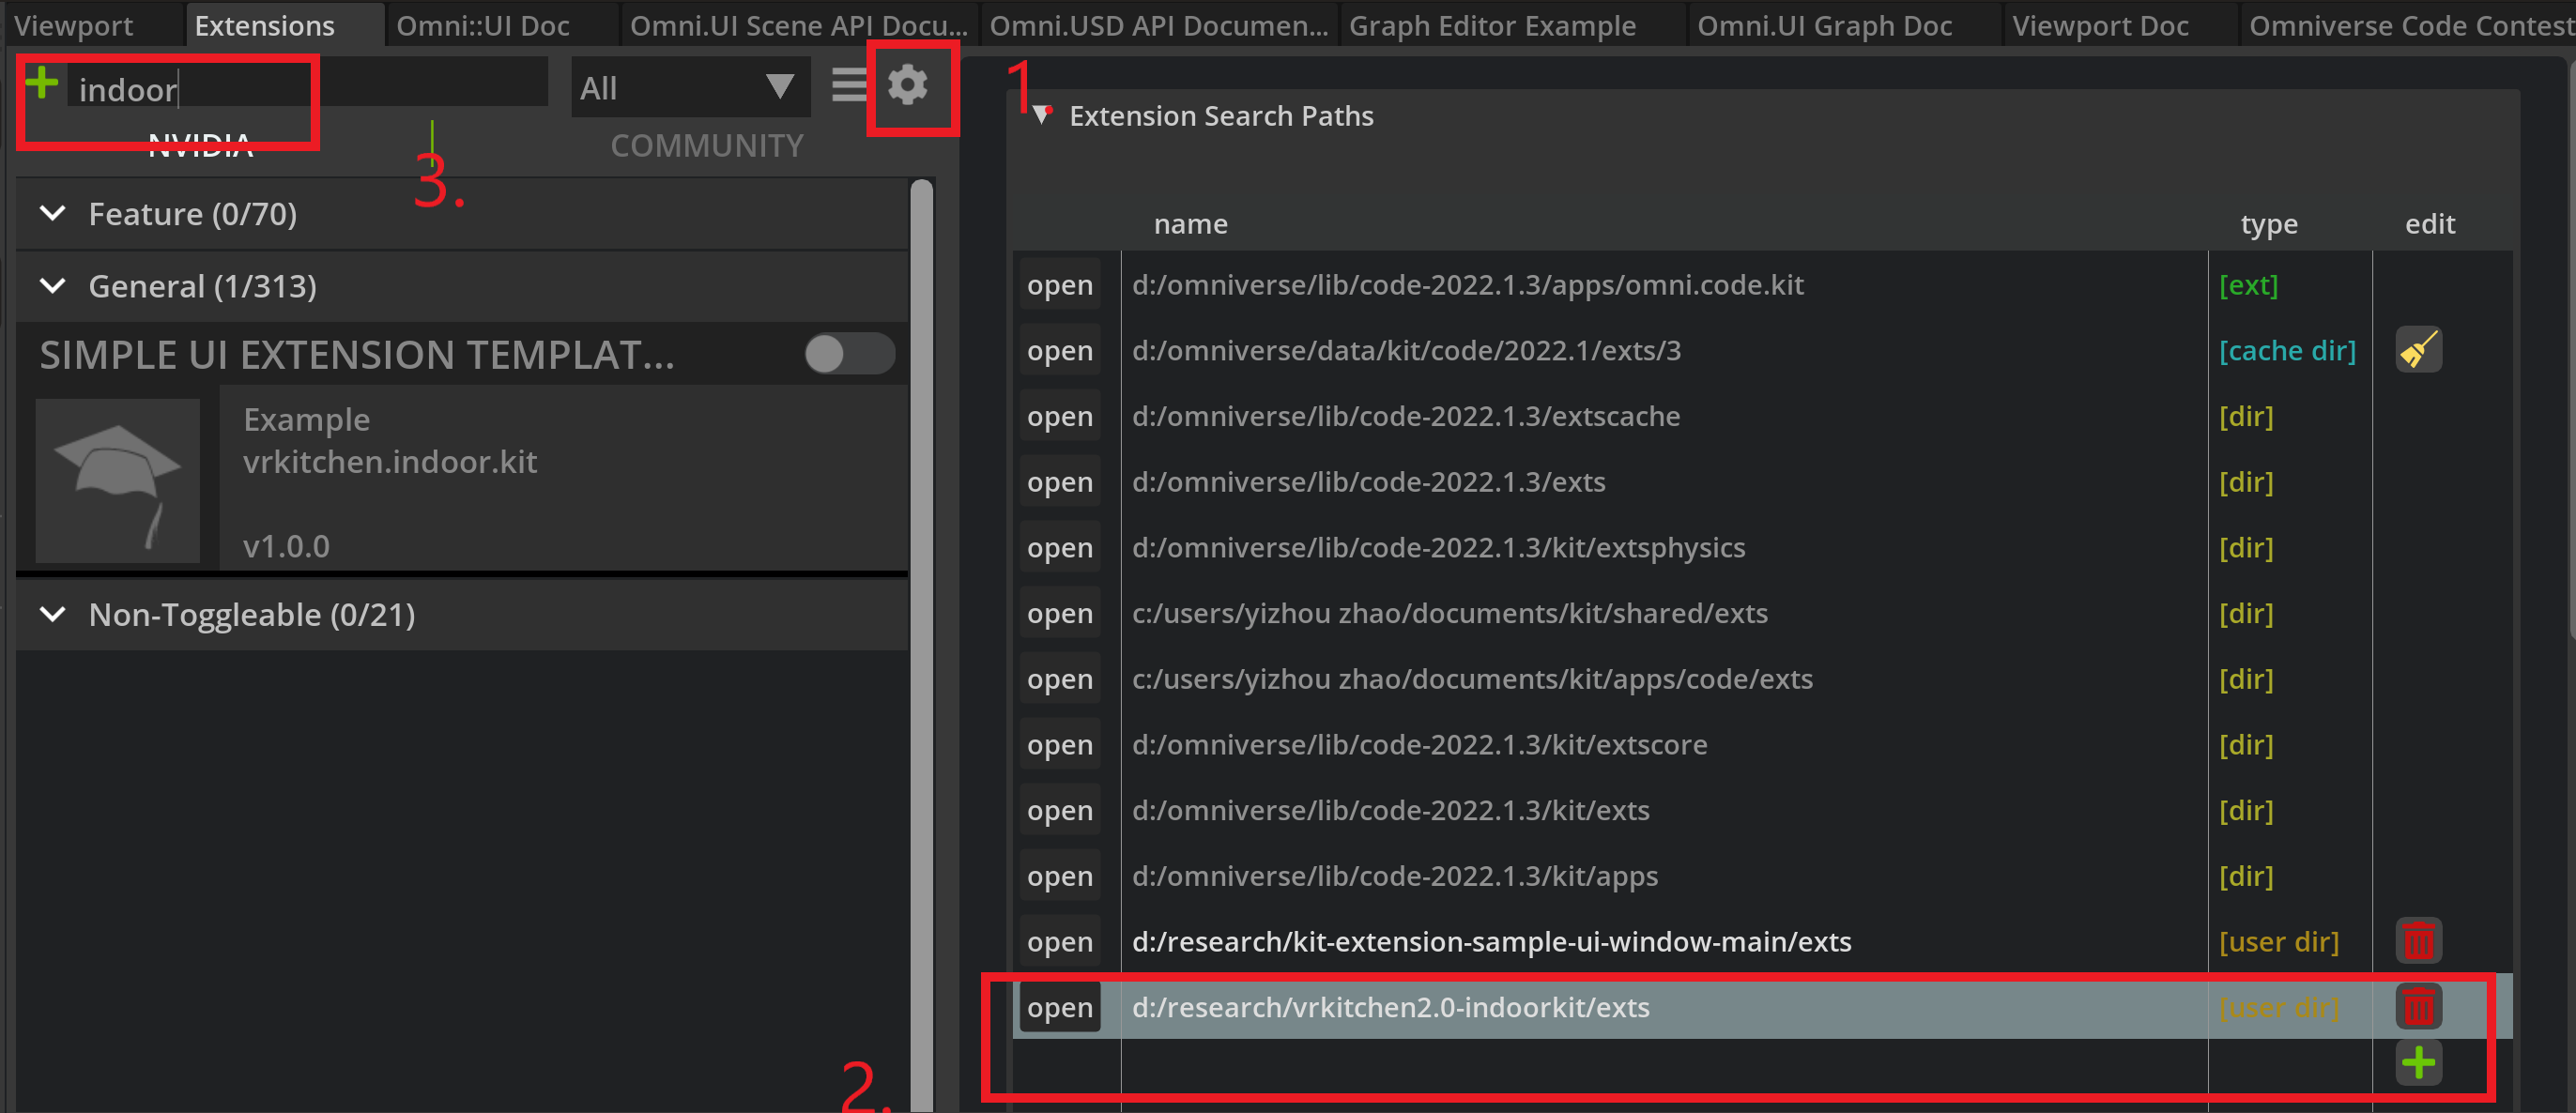2576x1113 pixels.
Task: Delete the kit-extension-sample-ui-window-main path with trash icon
Action: tap(2418, 941)
